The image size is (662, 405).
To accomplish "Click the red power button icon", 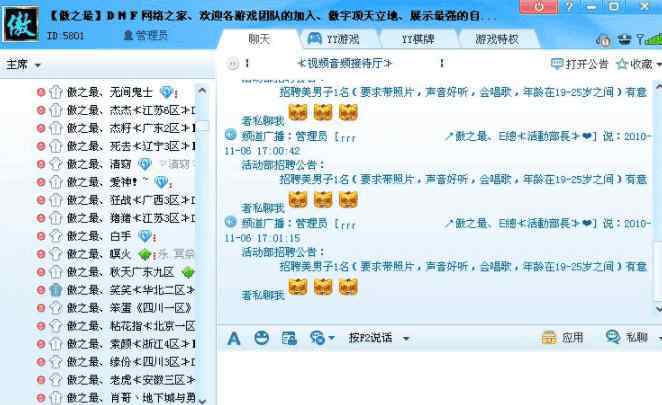I will point(538,7).
